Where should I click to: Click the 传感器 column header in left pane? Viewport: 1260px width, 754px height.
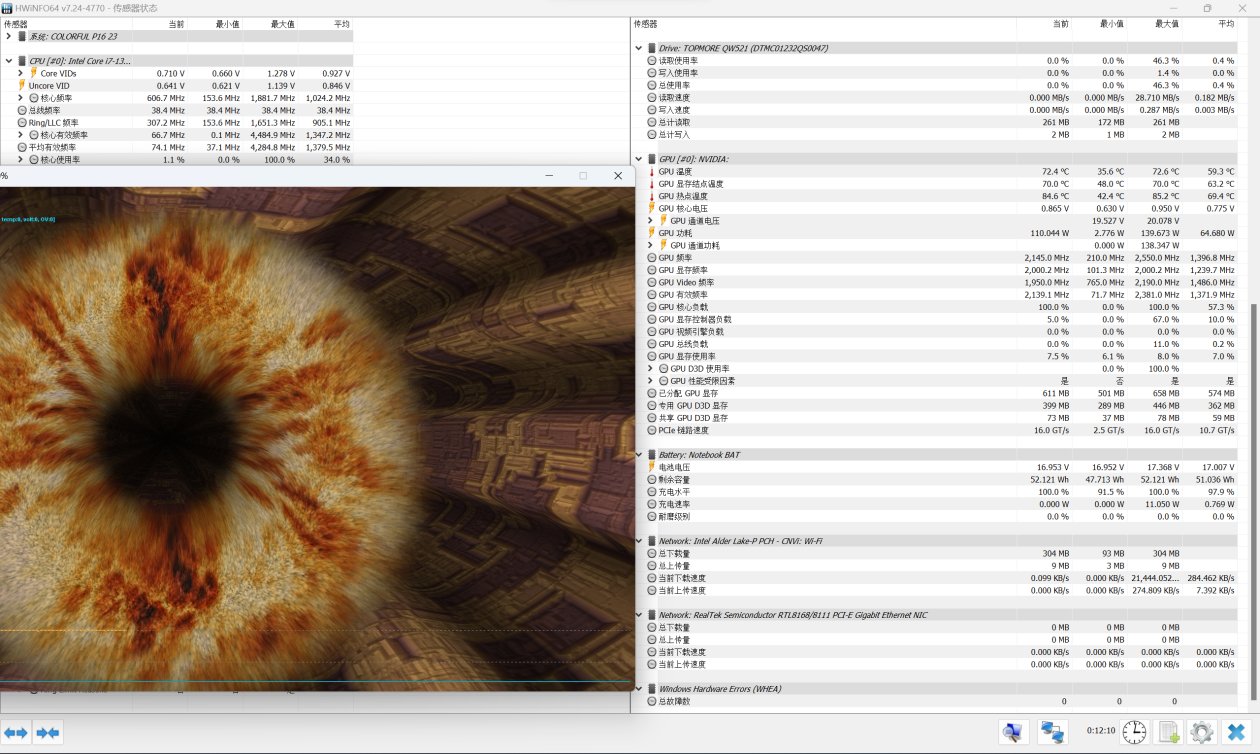click(x=66, y=23)
